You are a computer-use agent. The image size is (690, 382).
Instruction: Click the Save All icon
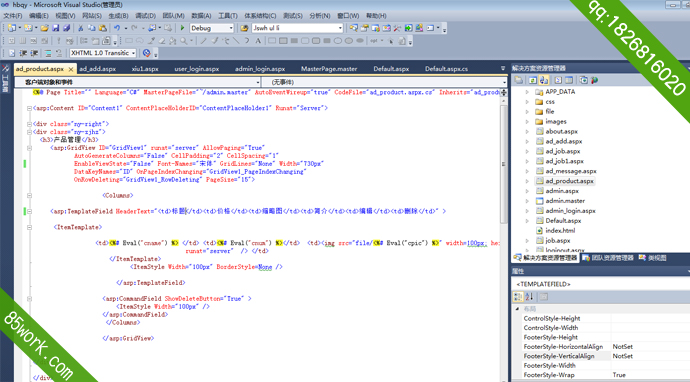[x=66, y=28]
